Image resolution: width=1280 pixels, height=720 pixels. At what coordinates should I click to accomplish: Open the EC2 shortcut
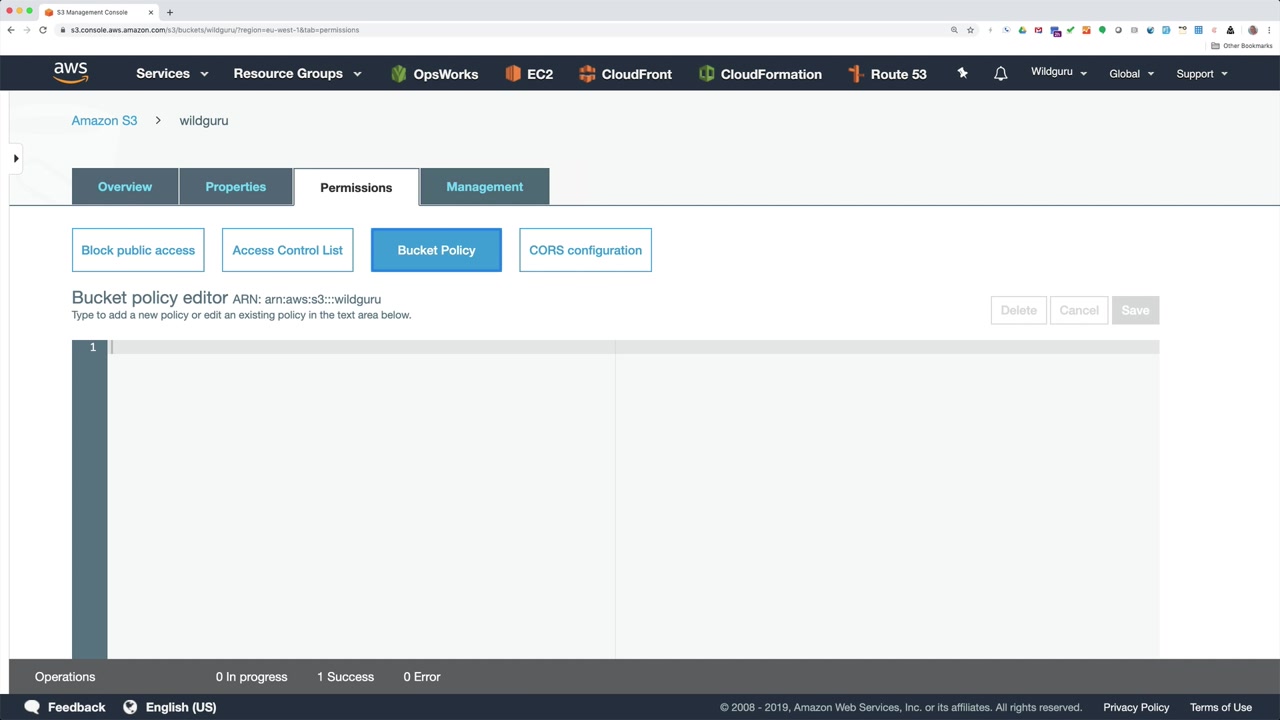pyautogui.click(x=529, y=74)
